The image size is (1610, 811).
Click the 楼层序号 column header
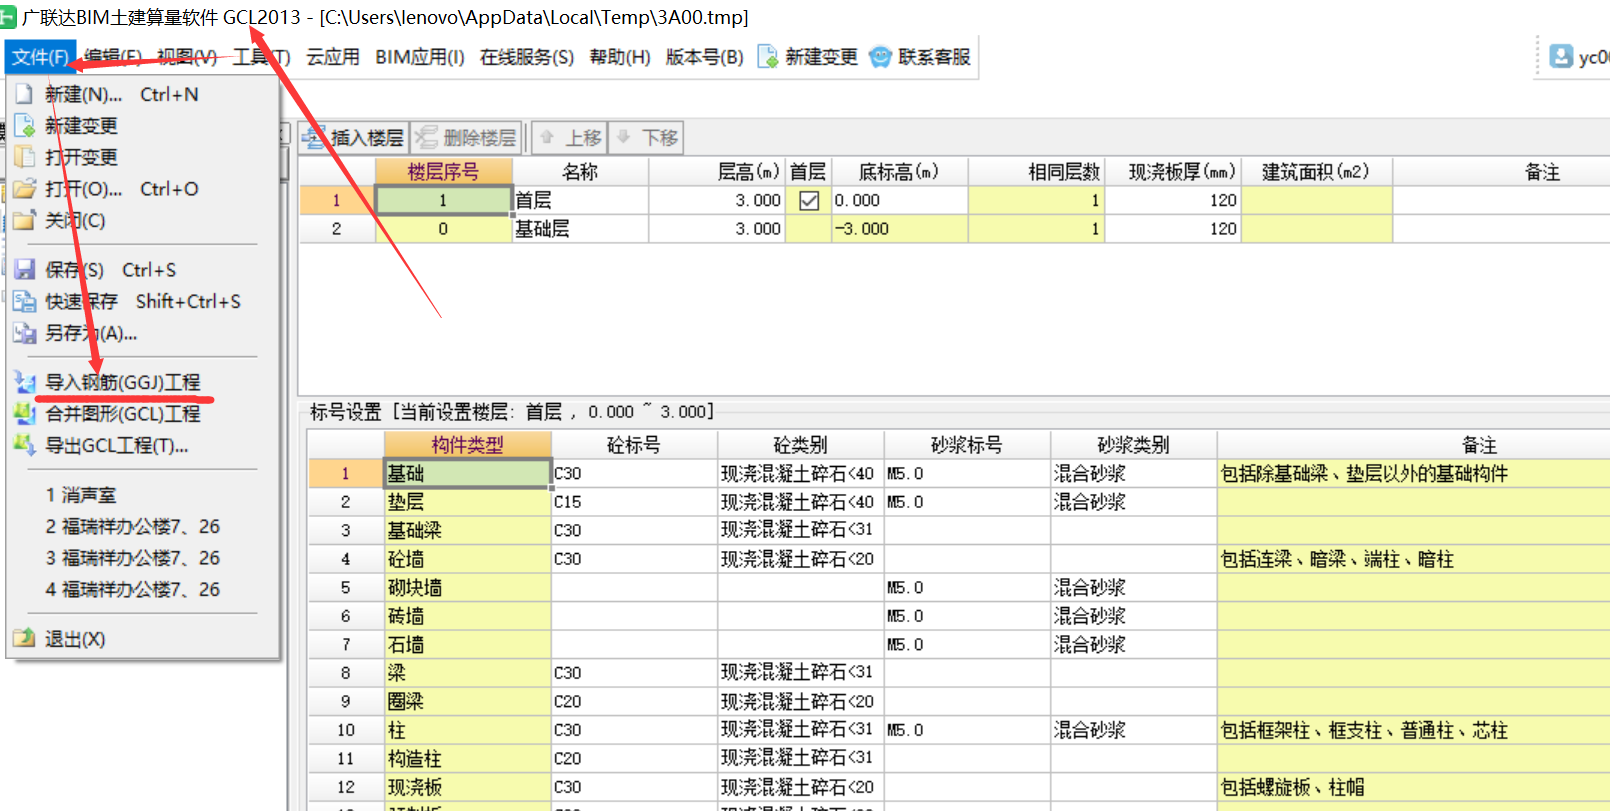pyautogui.click(x=443, y=172)
